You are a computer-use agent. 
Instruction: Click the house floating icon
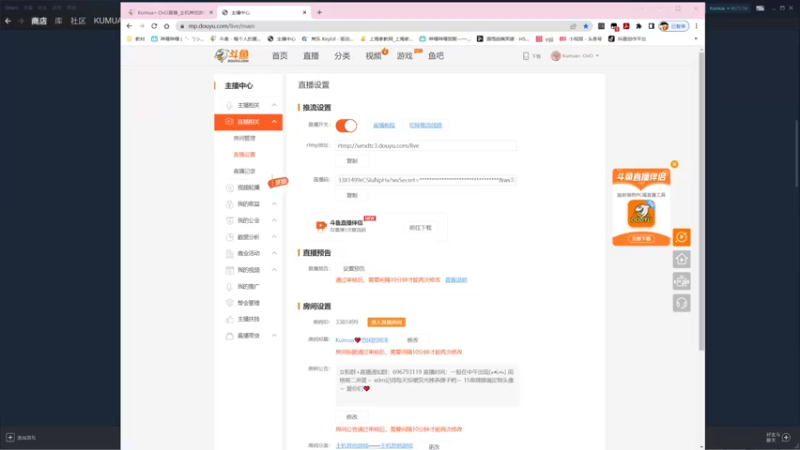[x=682, y=259]
